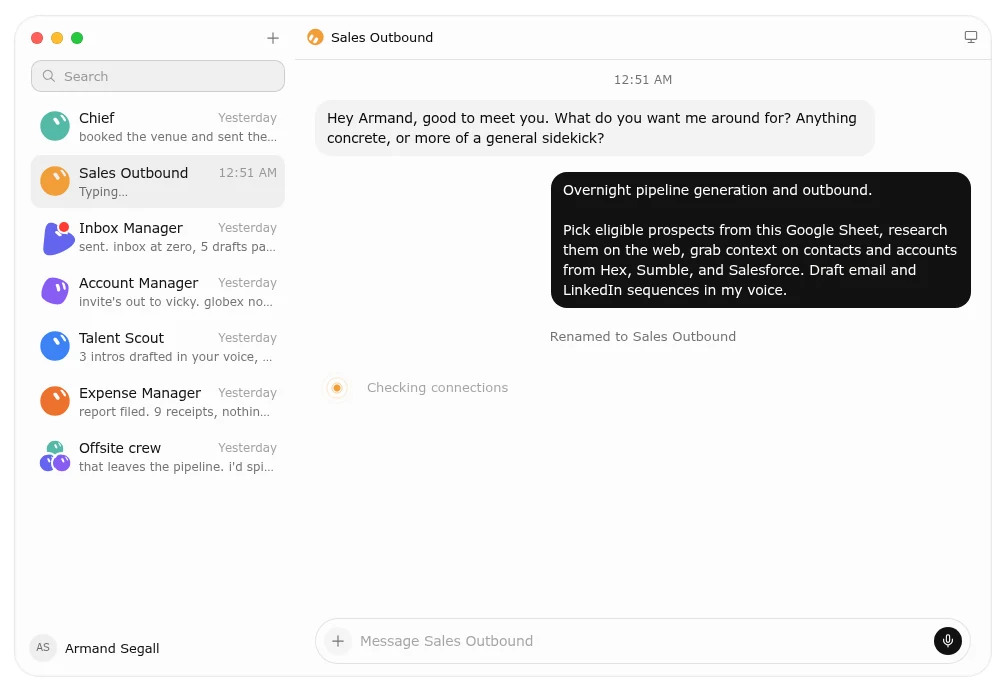Image resolution: width=1006 pixels, height=690 pixels.
Task: Click the "booked the venue and sent the..." preview
Action: click(178, 137)
